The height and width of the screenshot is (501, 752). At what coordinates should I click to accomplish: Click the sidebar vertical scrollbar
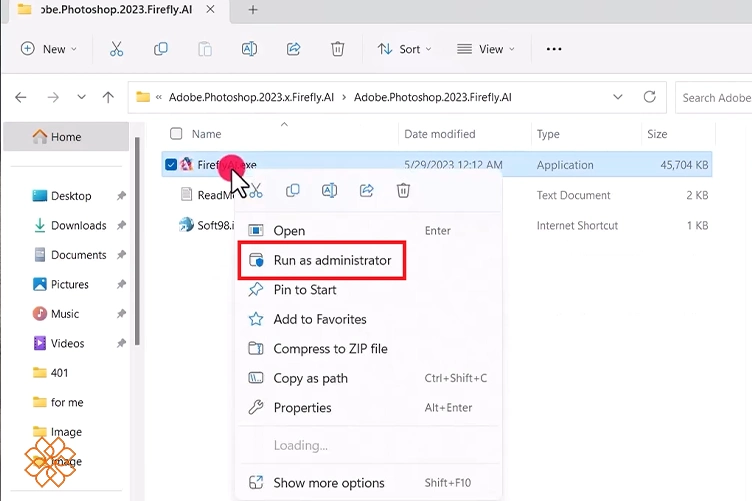(x=137, y=241)
